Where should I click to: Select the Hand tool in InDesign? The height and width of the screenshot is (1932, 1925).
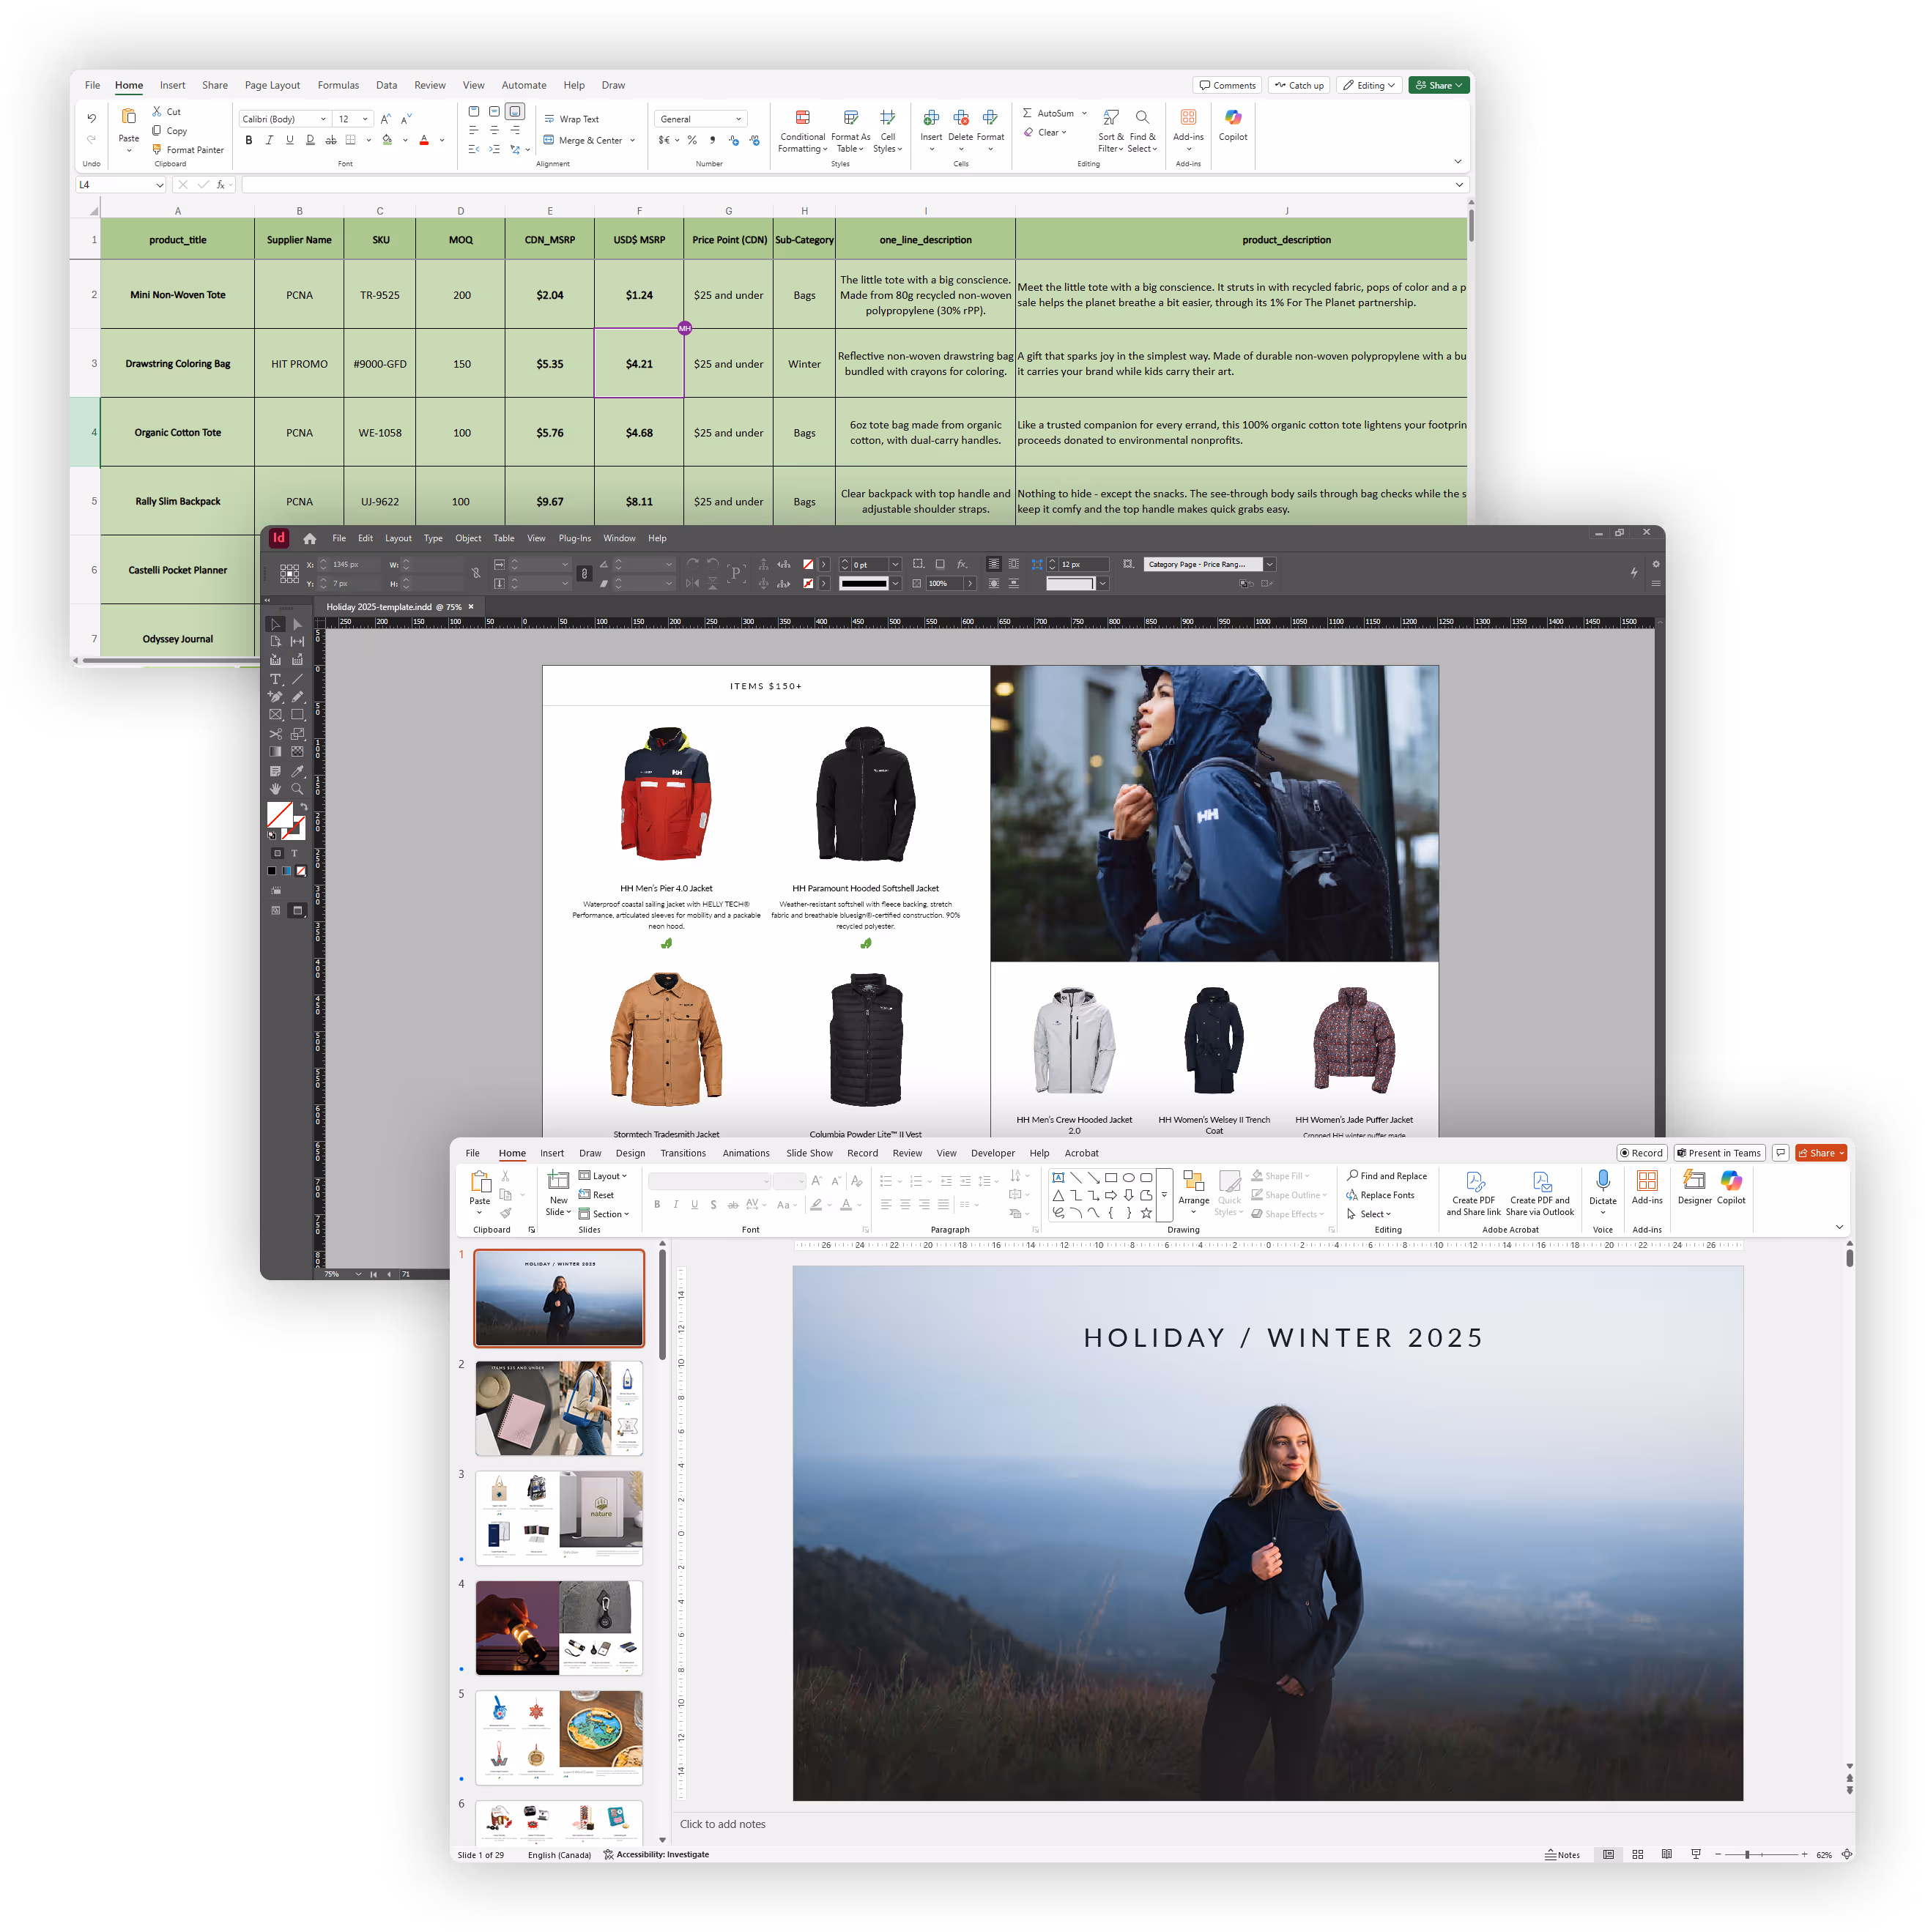[x=276, y=789]
